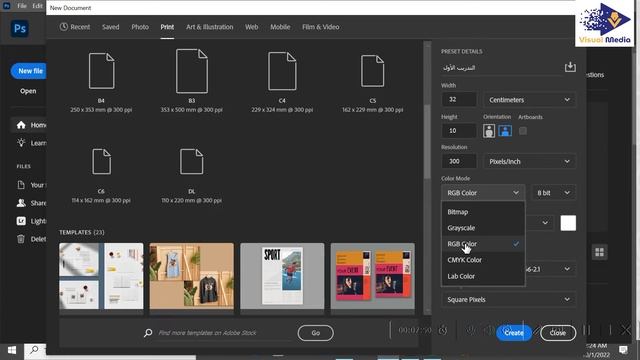Viewport: 640px width, 360px height.
Task: Open the 8 bit depth dropdown
Action: pos(553,193)
